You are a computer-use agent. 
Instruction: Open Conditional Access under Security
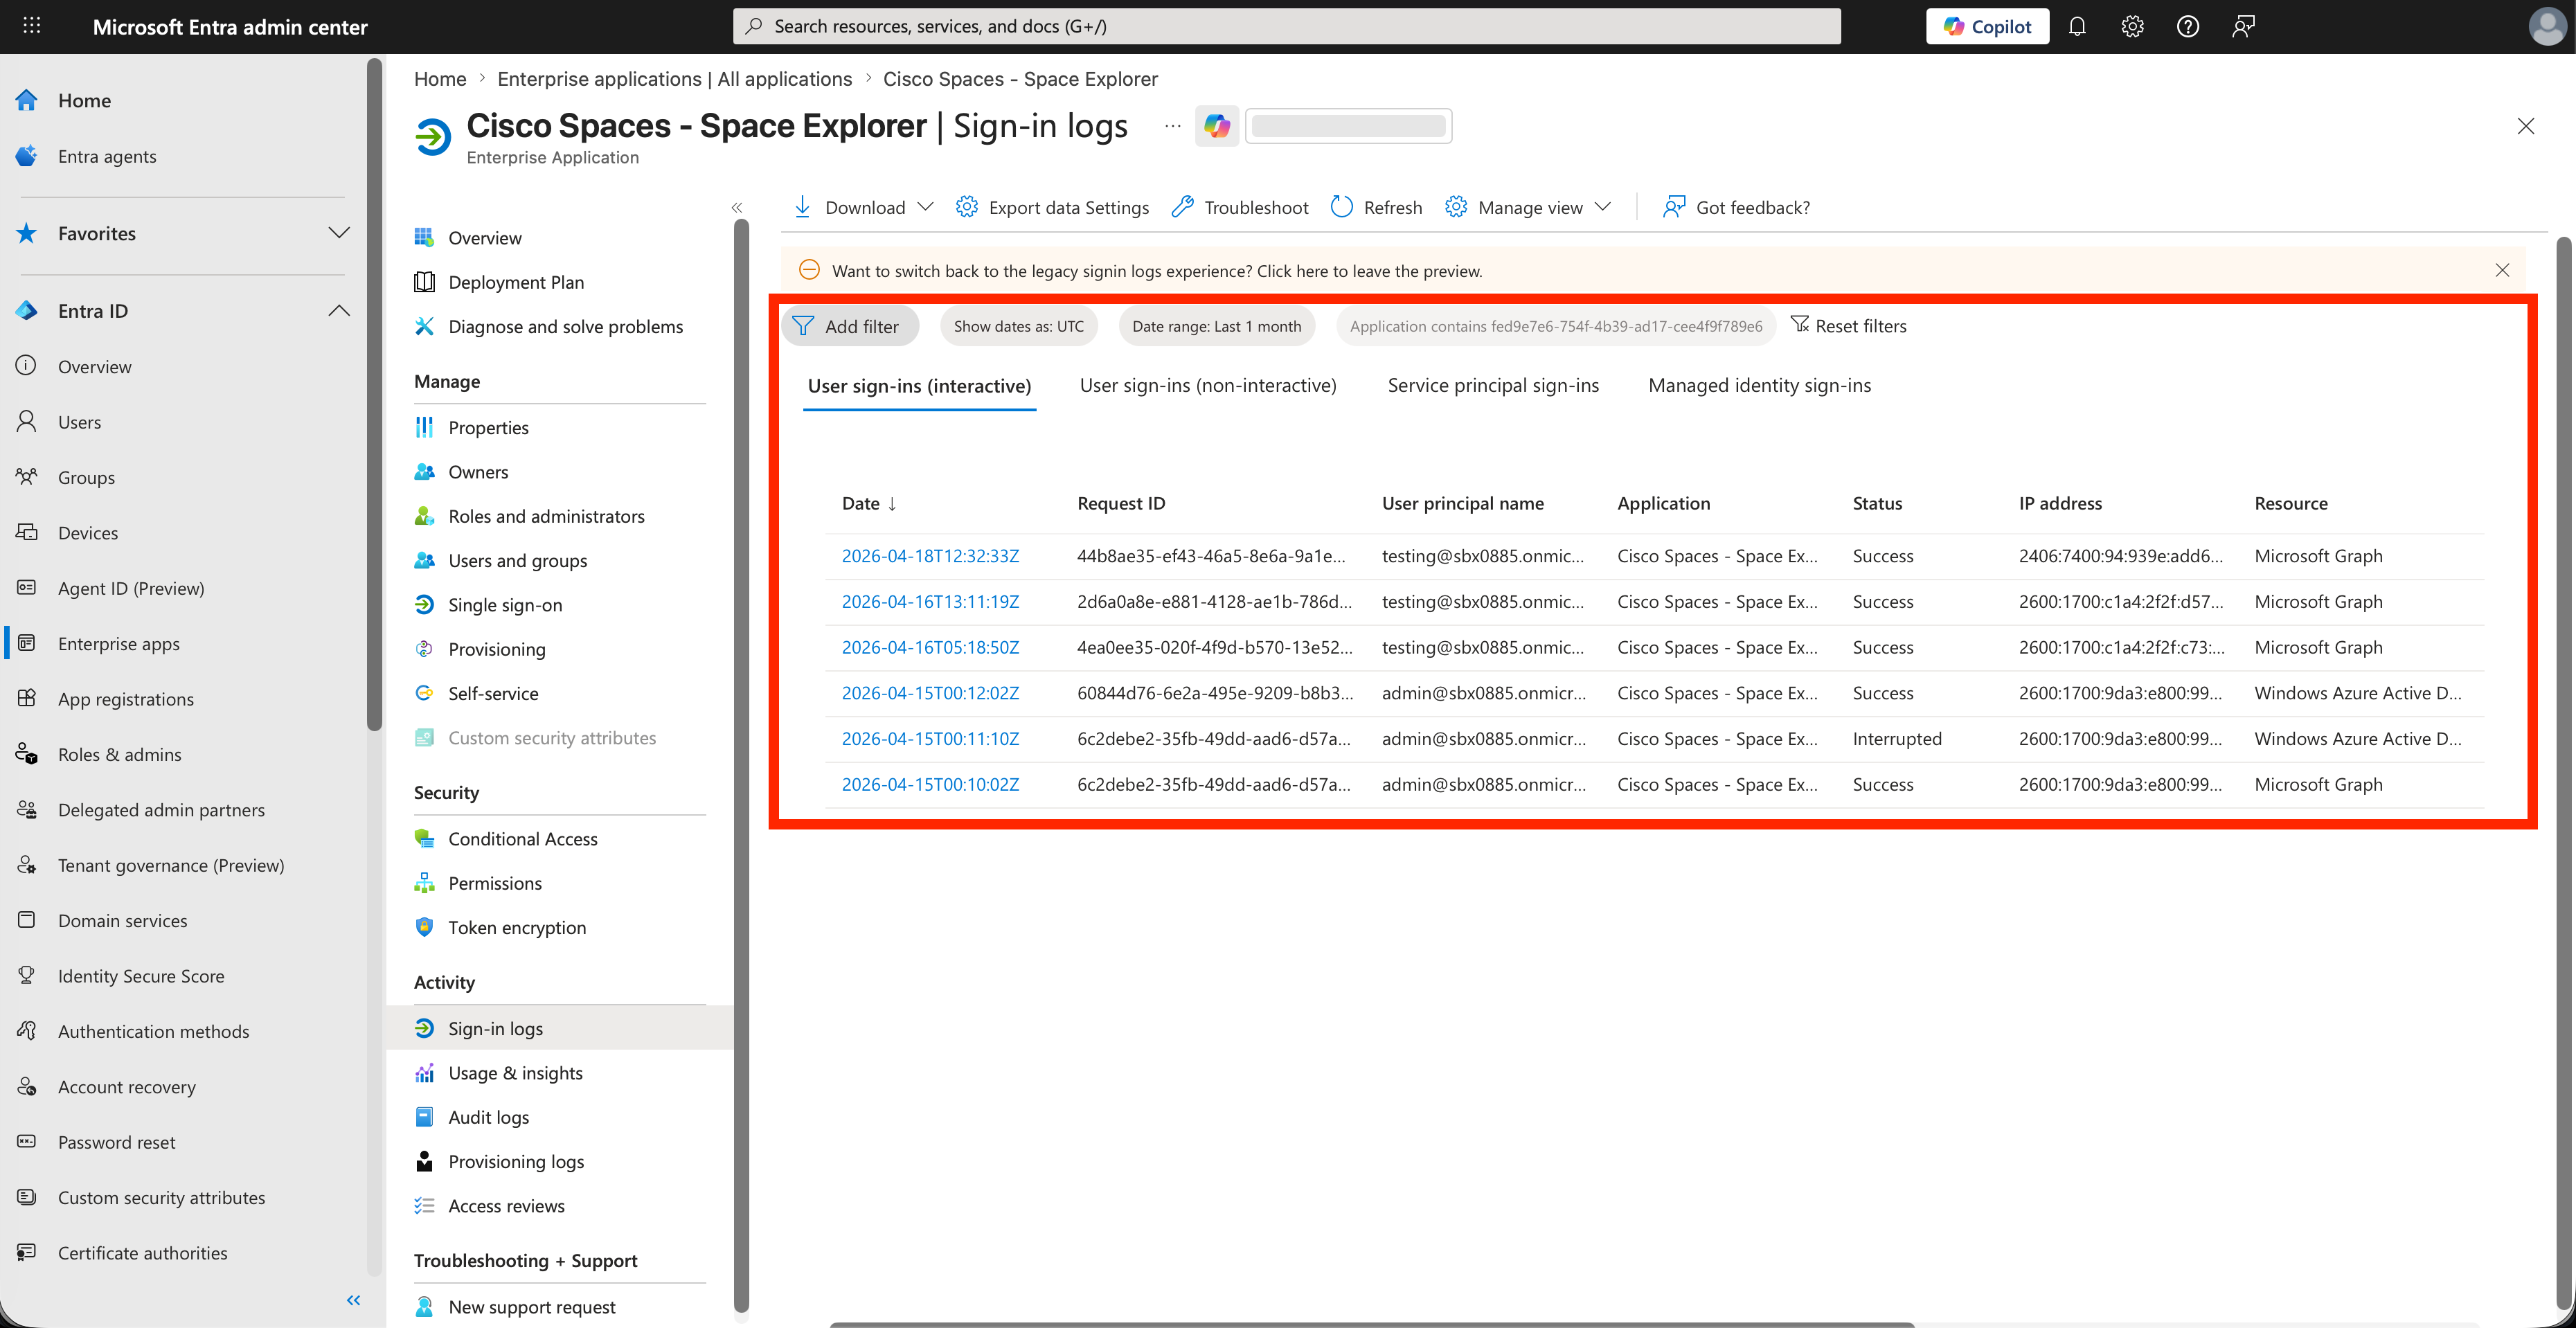[x=522, y=839]
